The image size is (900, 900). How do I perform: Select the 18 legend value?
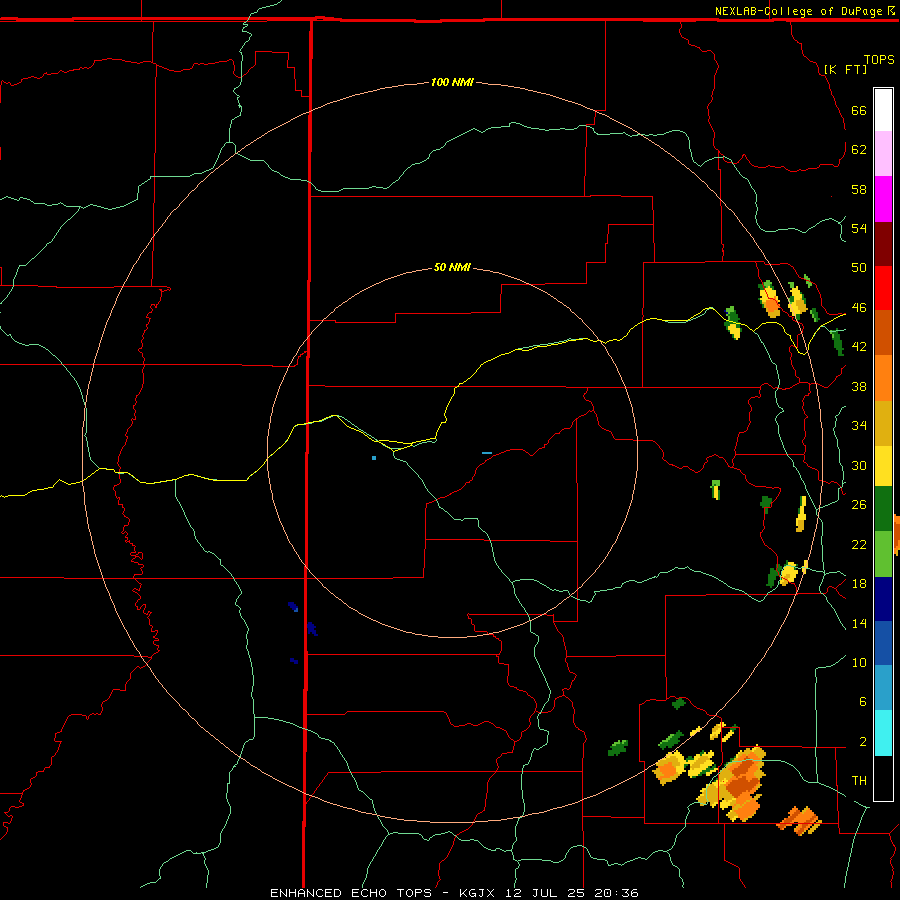[x=859, y=584]
